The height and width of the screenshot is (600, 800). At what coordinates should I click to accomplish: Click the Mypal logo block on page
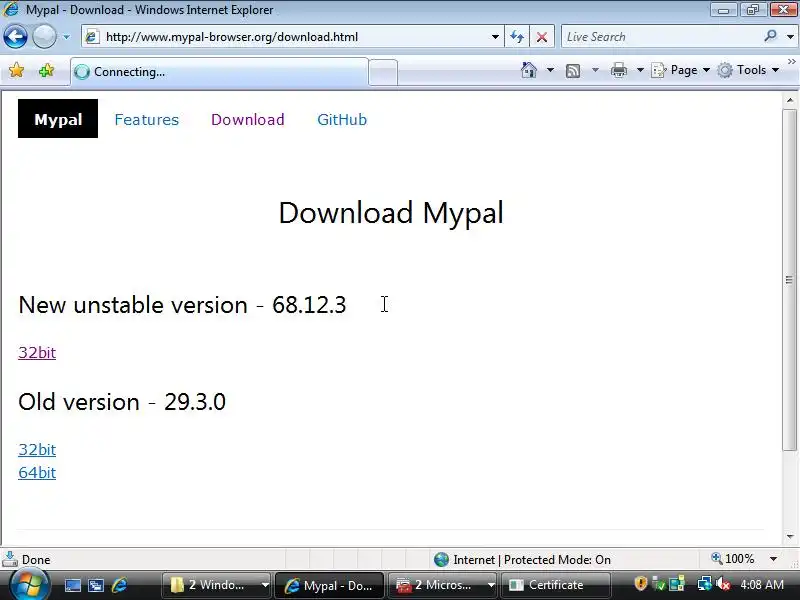(58, 119)
